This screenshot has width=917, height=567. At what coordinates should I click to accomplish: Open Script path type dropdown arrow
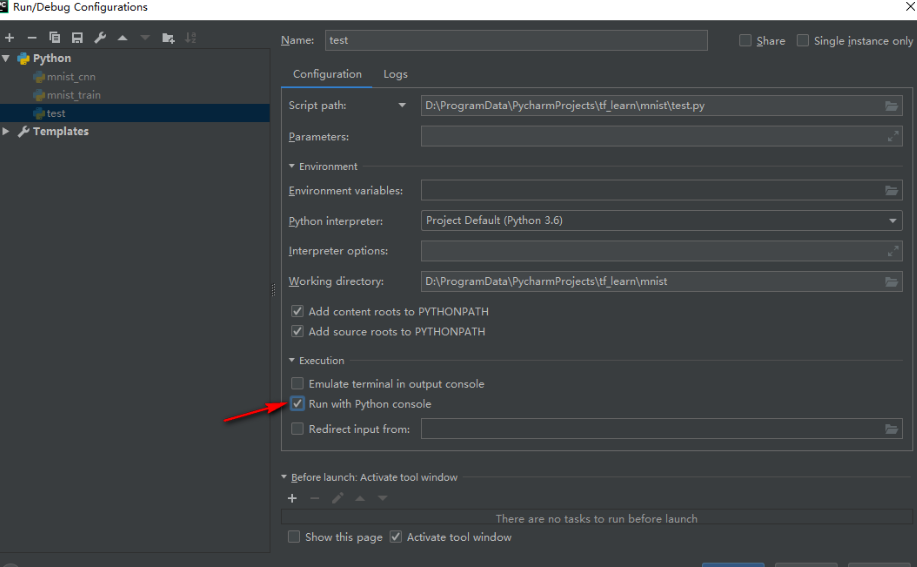point(402,106)
